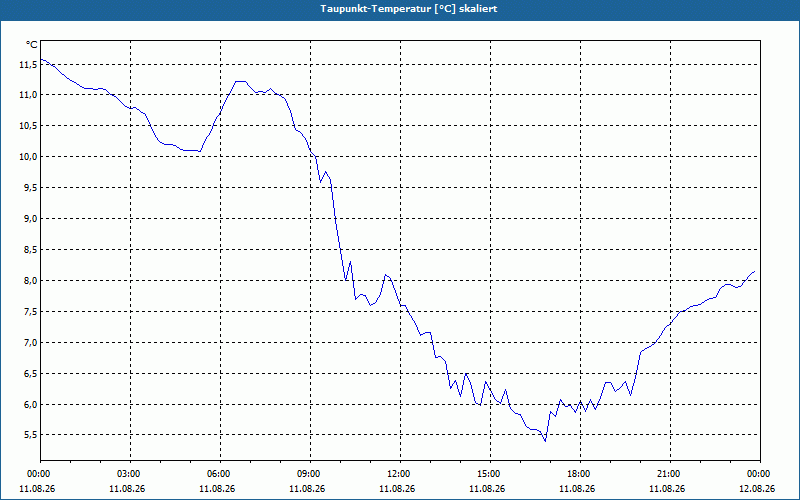Image resolution: width=800 pixels, height=500 pixels.
Task: Click the '6,0' y-axis value
Action: click(30, 405)
